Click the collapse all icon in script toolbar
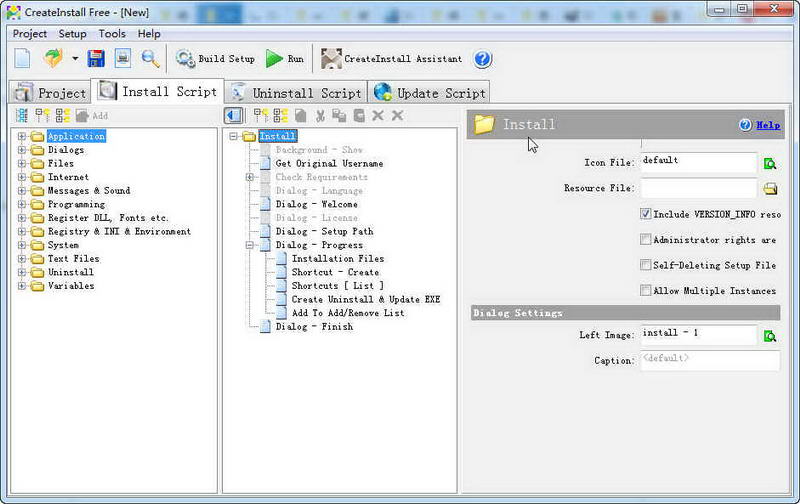 point(281,116)
